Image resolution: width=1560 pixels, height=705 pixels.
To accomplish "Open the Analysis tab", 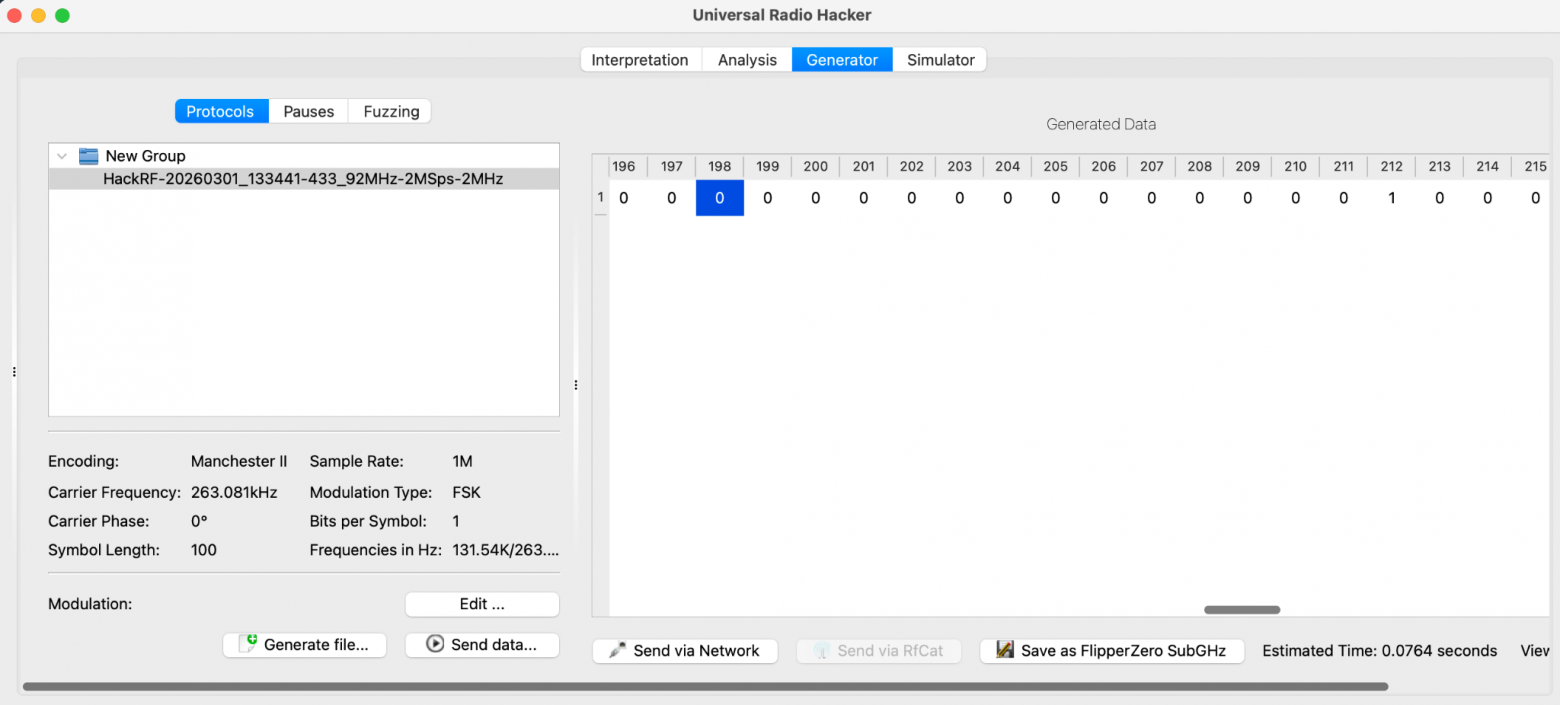I will (x=747, y=60).
